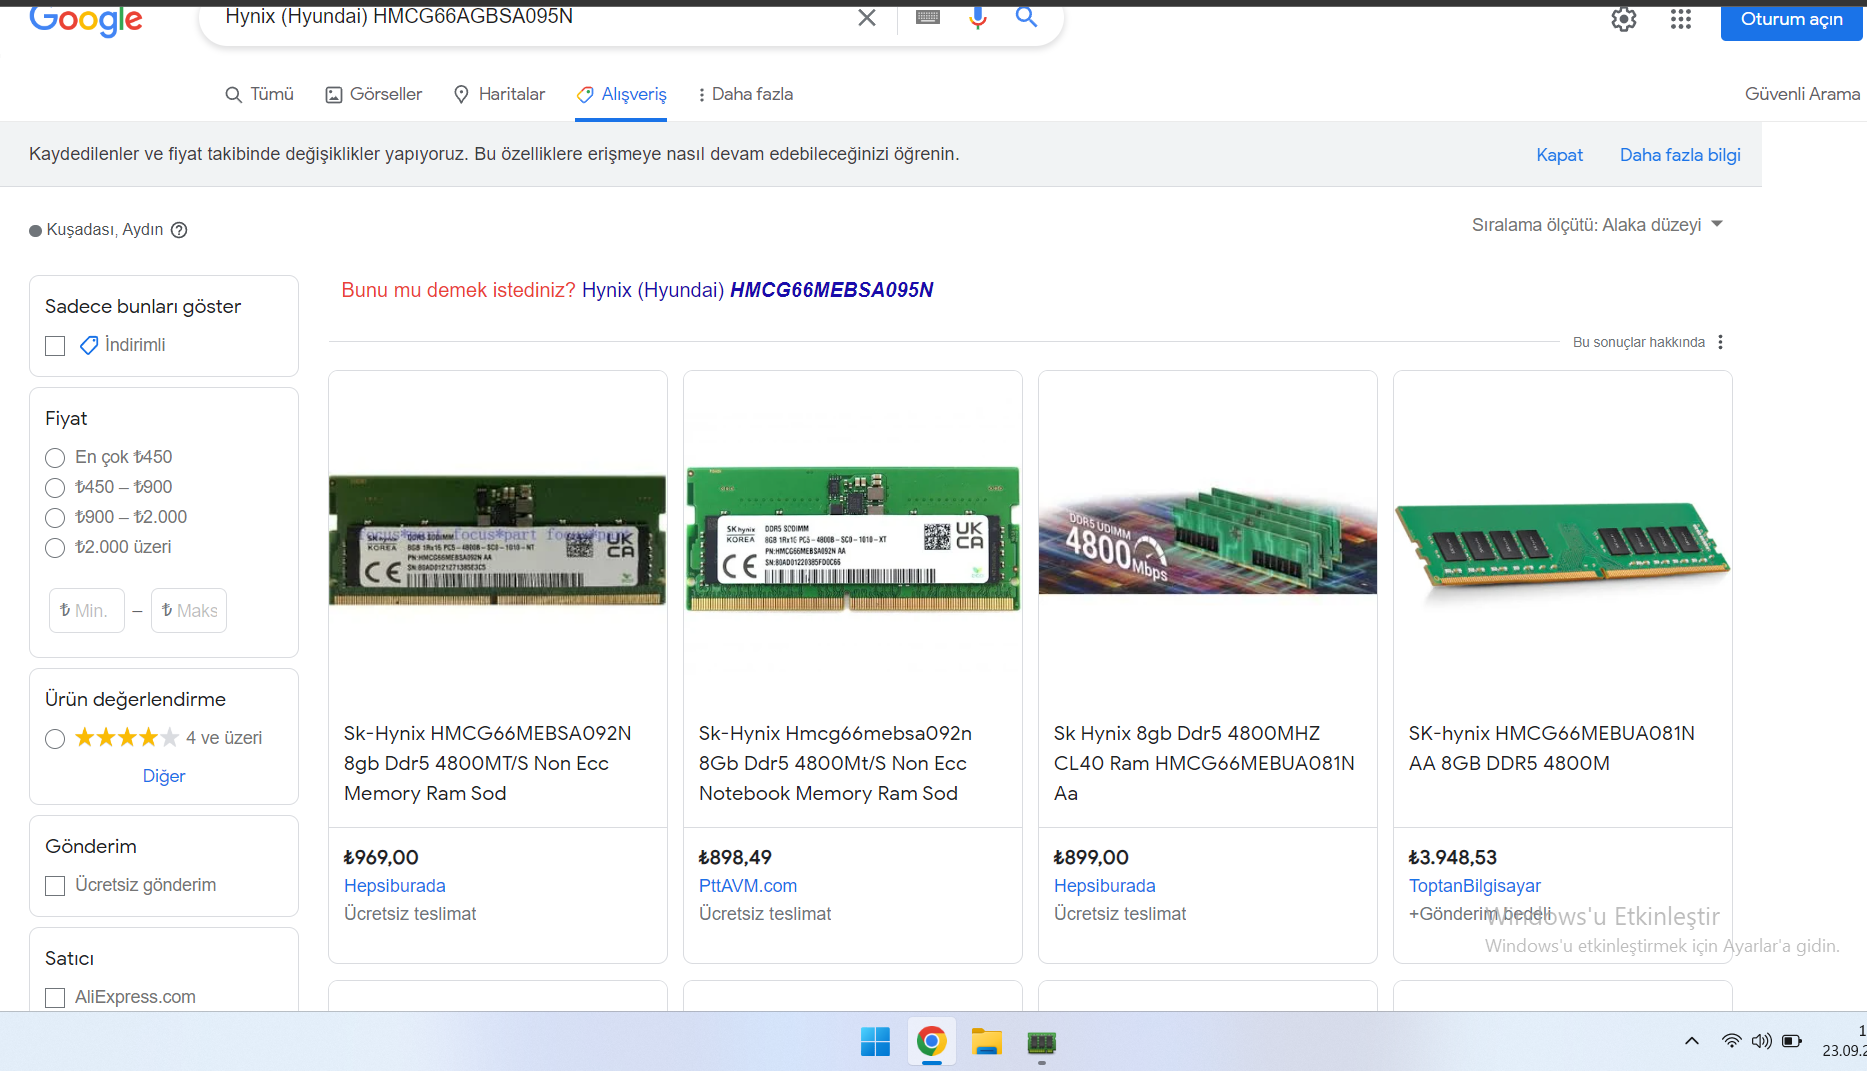Show hidden system tray icons
Image resolution: width=1867 pixels, height=1071 pixels.
click(1692, 1041)
